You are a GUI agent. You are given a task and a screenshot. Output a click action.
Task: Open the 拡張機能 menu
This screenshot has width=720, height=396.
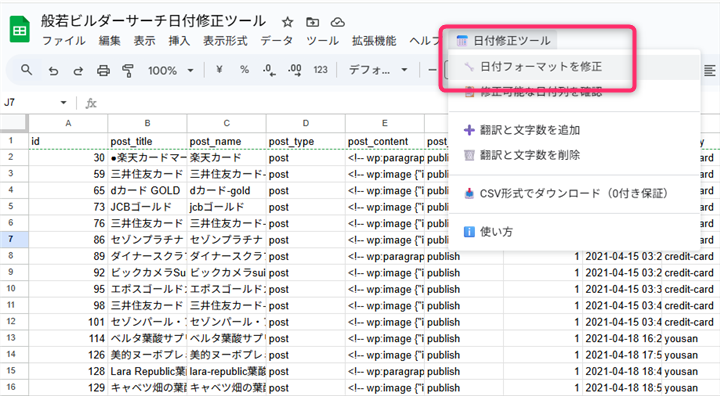pos(374,41)
